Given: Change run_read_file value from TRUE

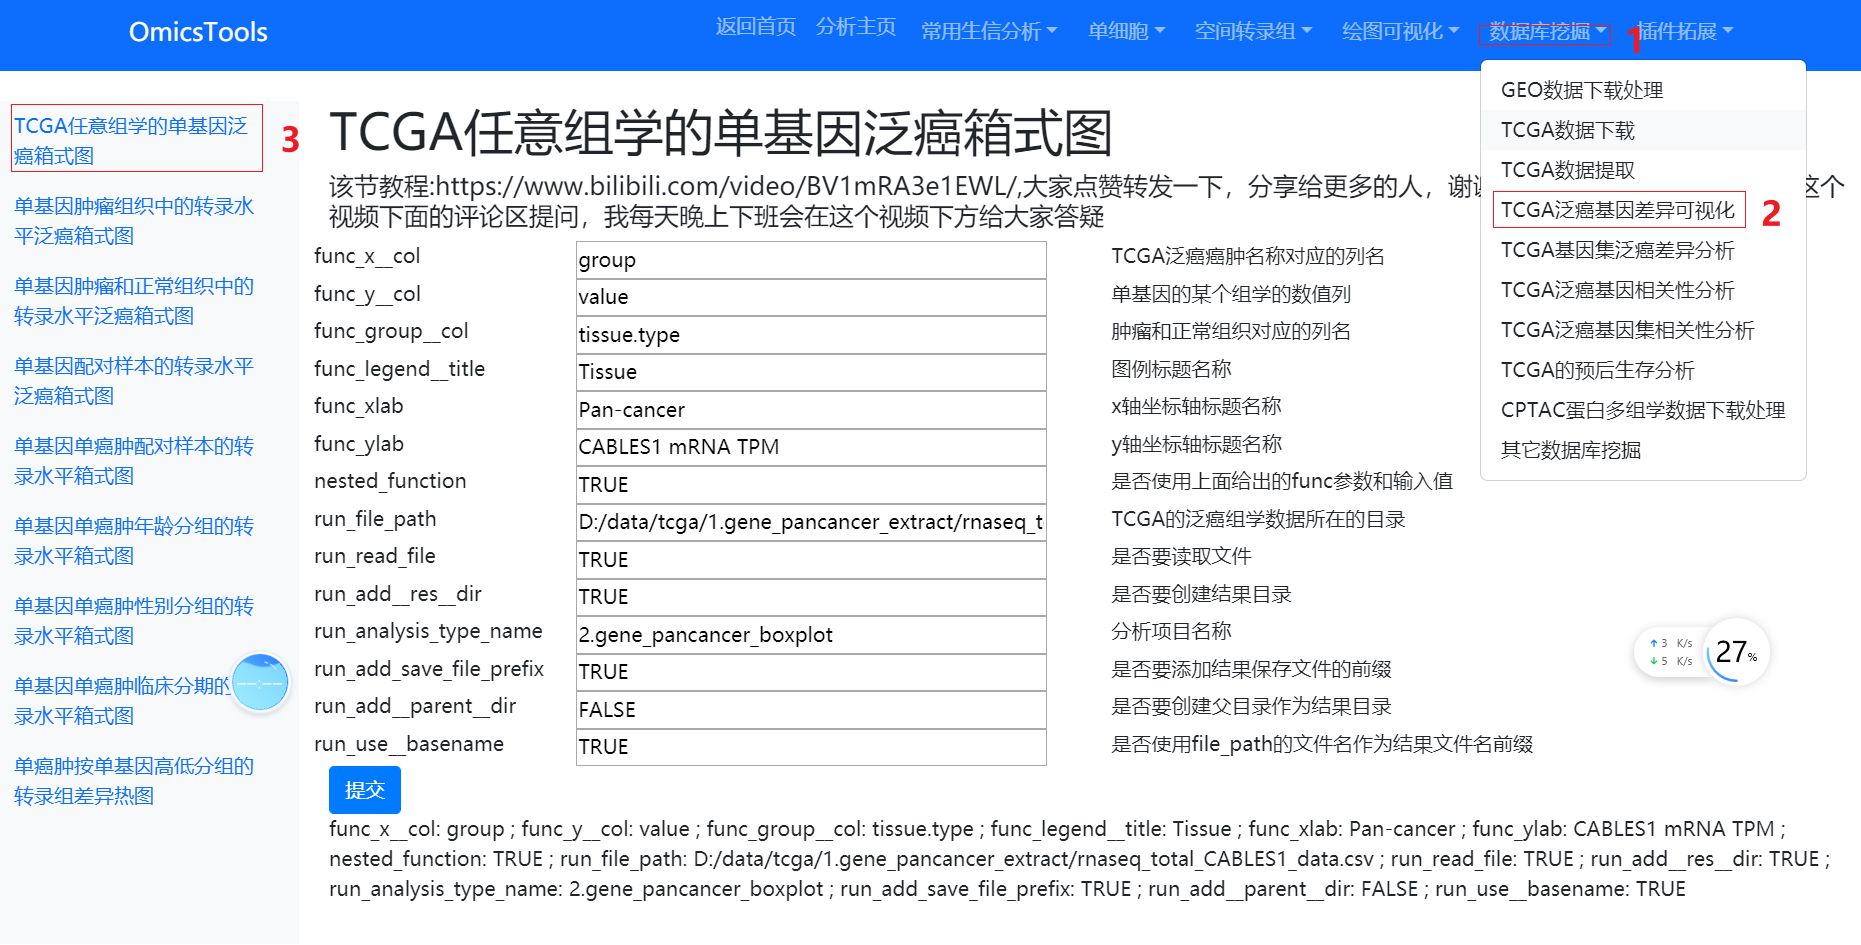Looking at the screenshot, I should click(810, 559).
